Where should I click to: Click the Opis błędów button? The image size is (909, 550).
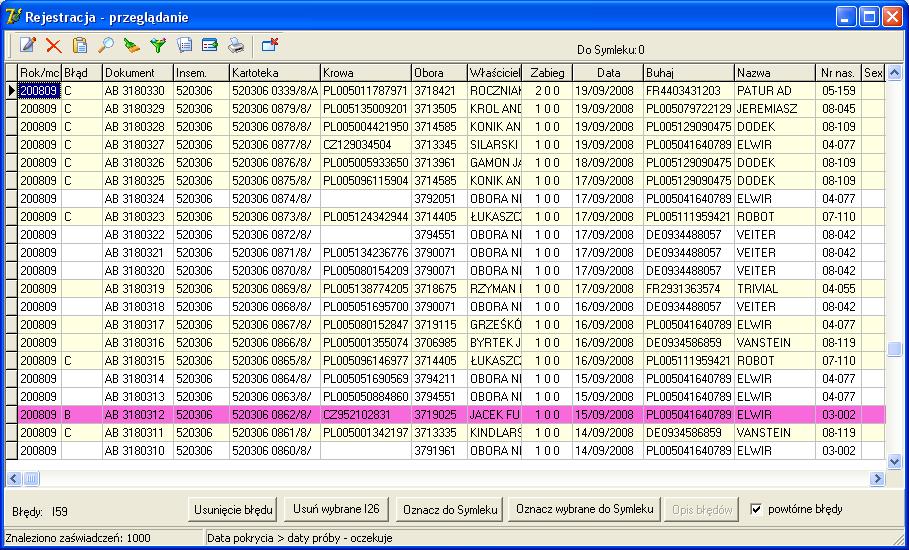pos(702,510)
